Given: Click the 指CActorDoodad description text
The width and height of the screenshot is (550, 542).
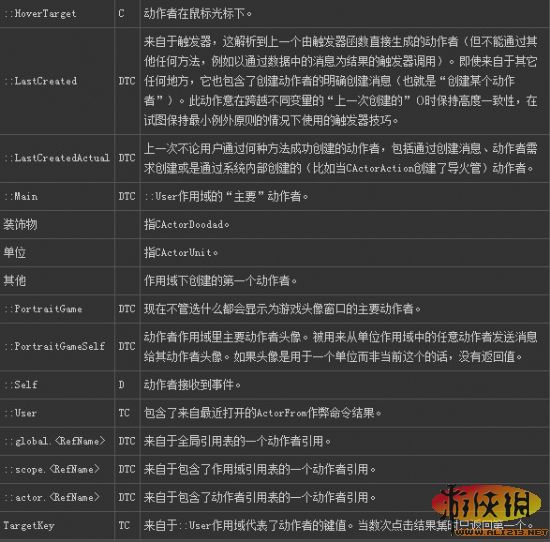Looking at the screenshot, I should (x=187, y=225).
